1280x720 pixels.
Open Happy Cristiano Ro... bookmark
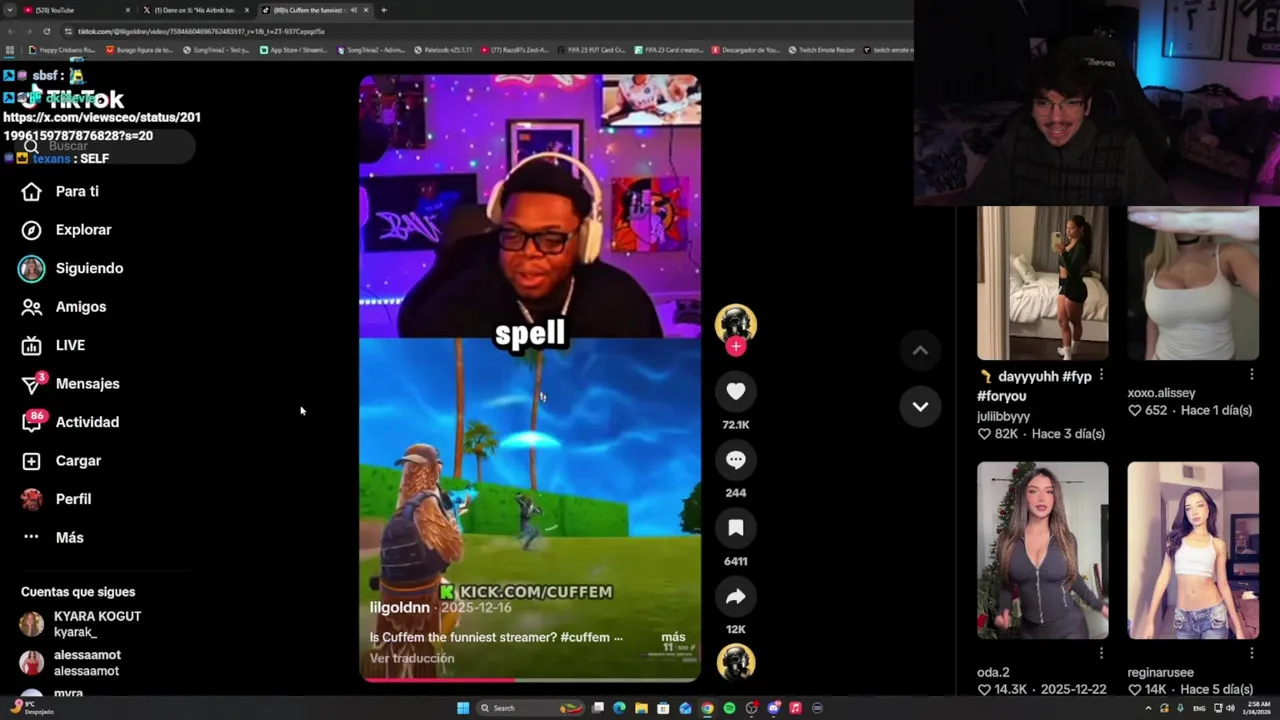[x=62, y=50]
